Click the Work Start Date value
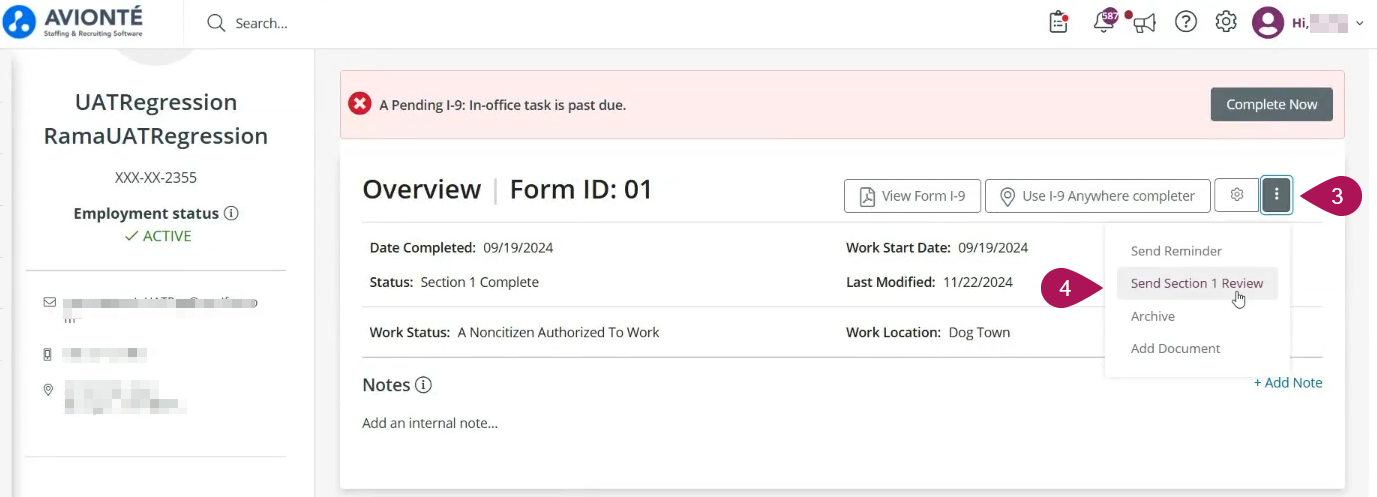The height and width of the screenshot is (497, 1377). tap(993, 248)
